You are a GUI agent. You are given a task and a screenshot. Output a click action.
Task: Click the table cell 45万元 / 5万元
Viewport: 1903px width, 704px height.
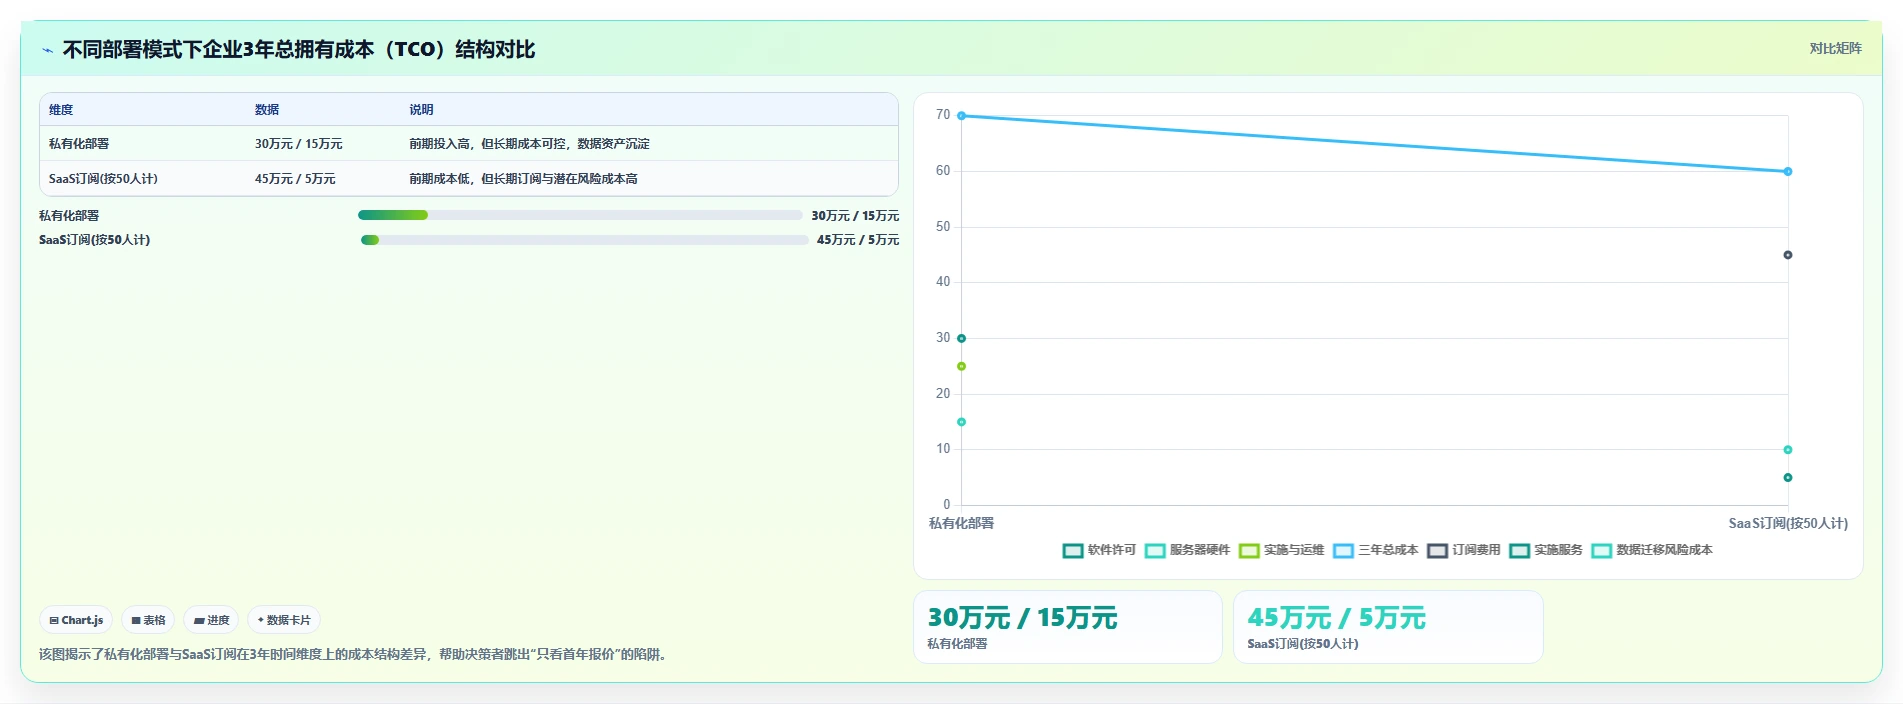click(295, 179)
